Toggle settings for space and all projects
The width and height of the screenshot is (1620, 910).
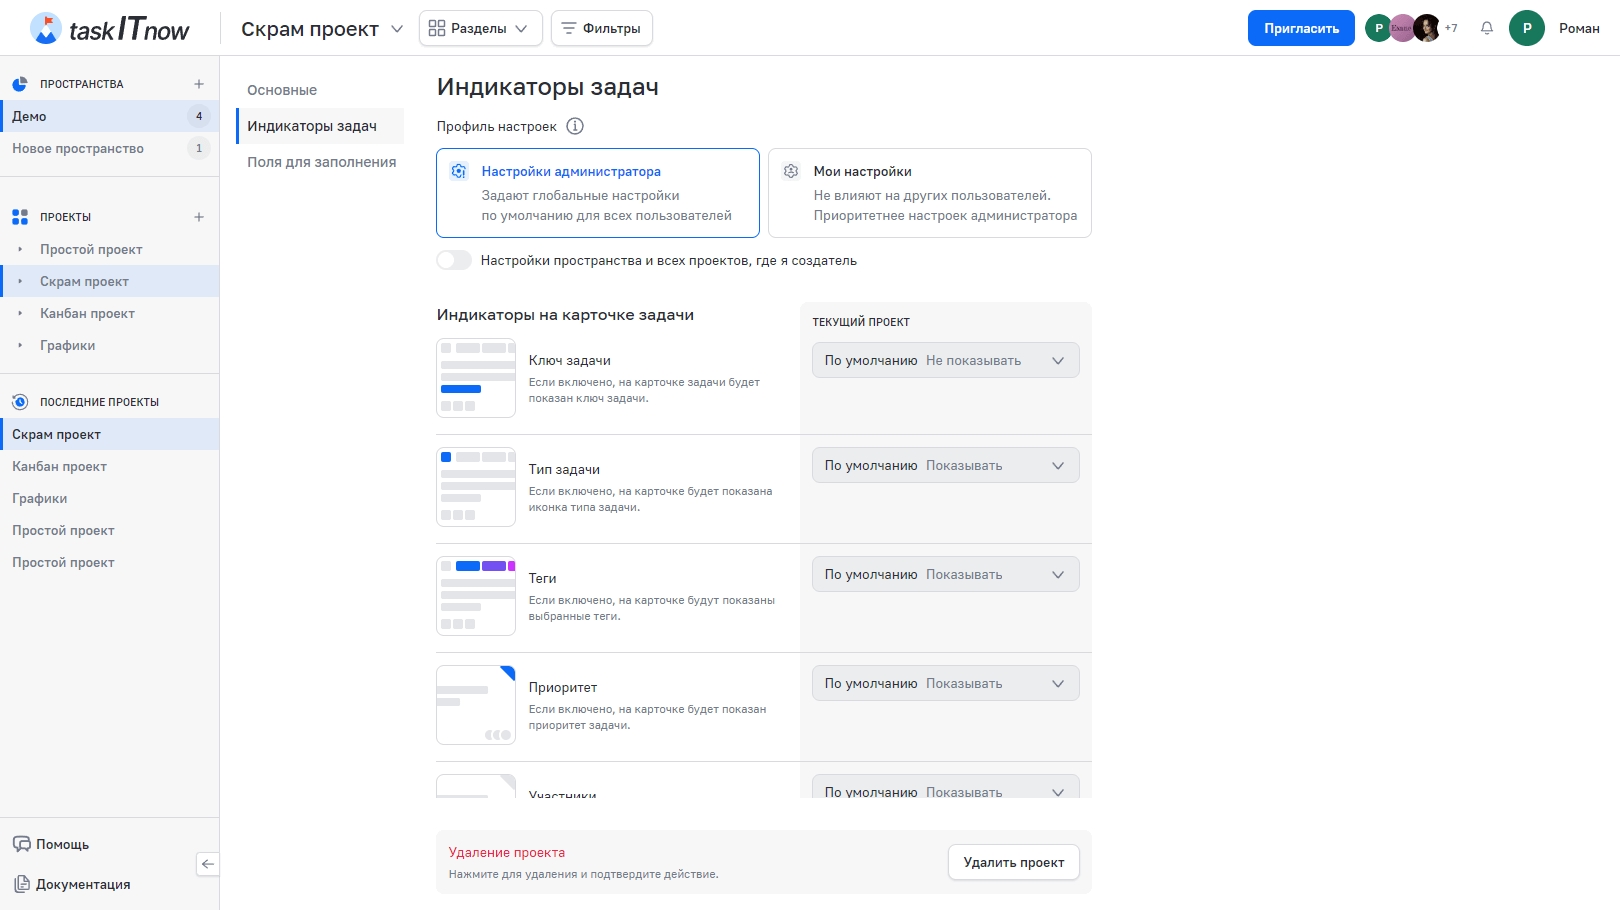[454, 260]
